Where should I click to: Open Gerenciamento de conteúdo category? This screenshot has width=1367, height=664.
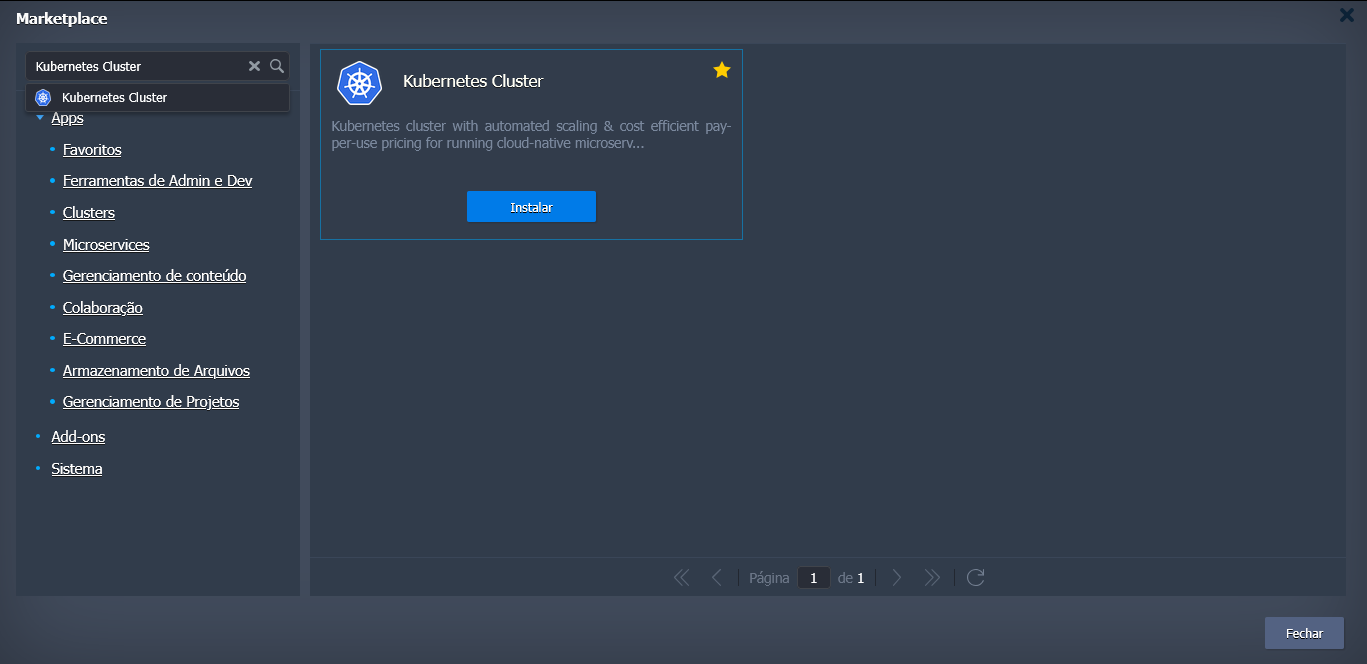pyautogui.click(x=154, y=276)
